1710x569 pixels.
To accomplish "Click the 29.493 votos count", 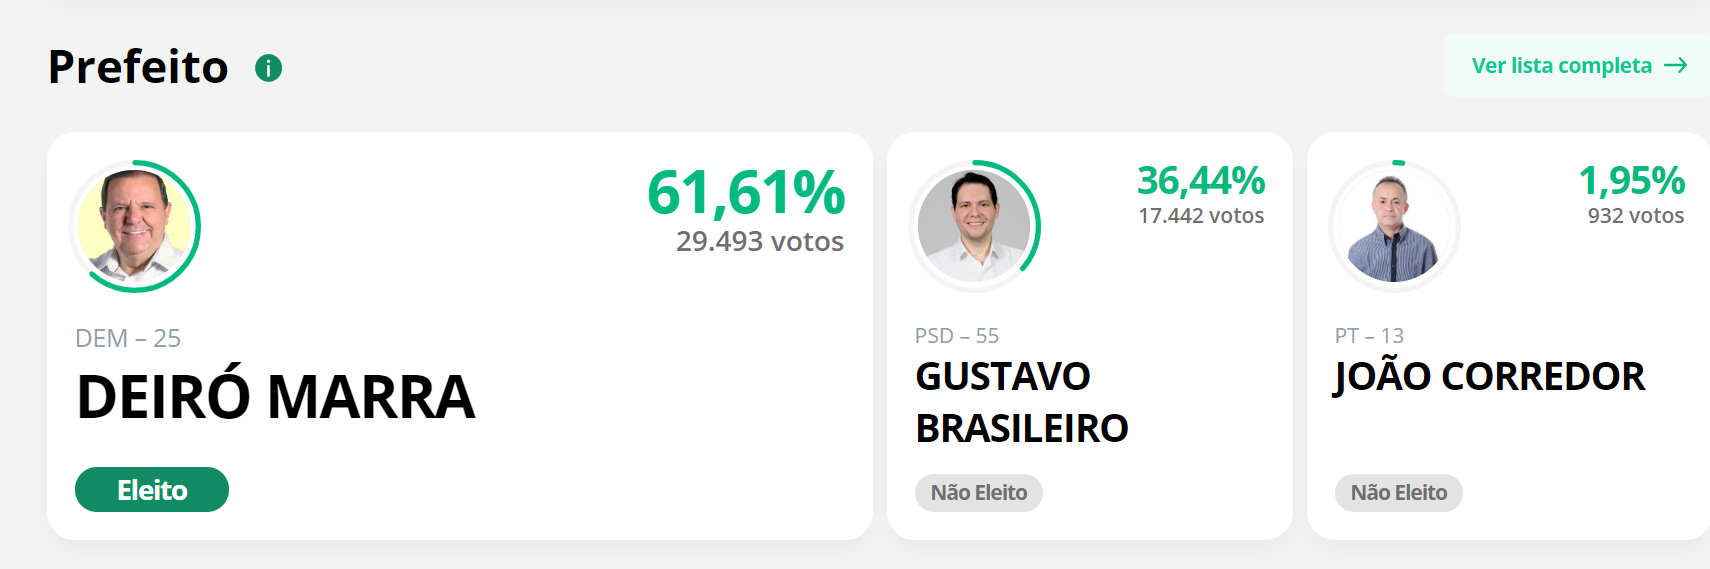I will pyautogui.click(x=760, y=242).
